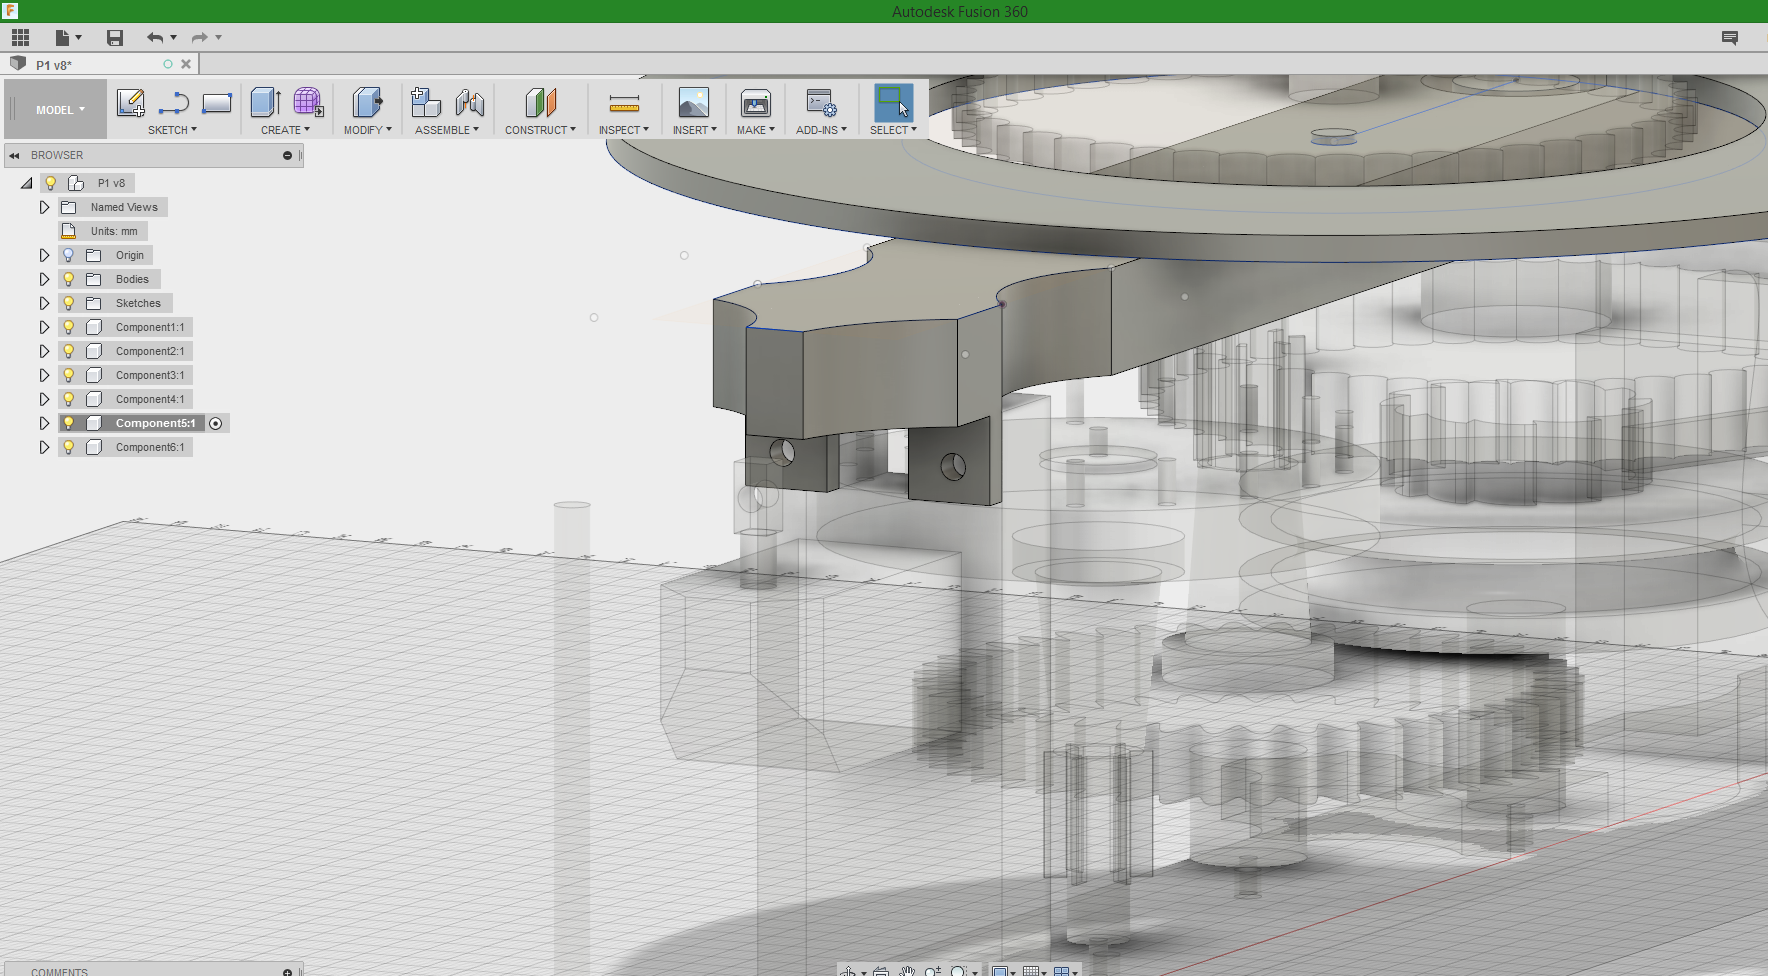The height and width of the screenshot is (976, 1768).
Task: Open the INSPECT menu
Action: [624, 130]
